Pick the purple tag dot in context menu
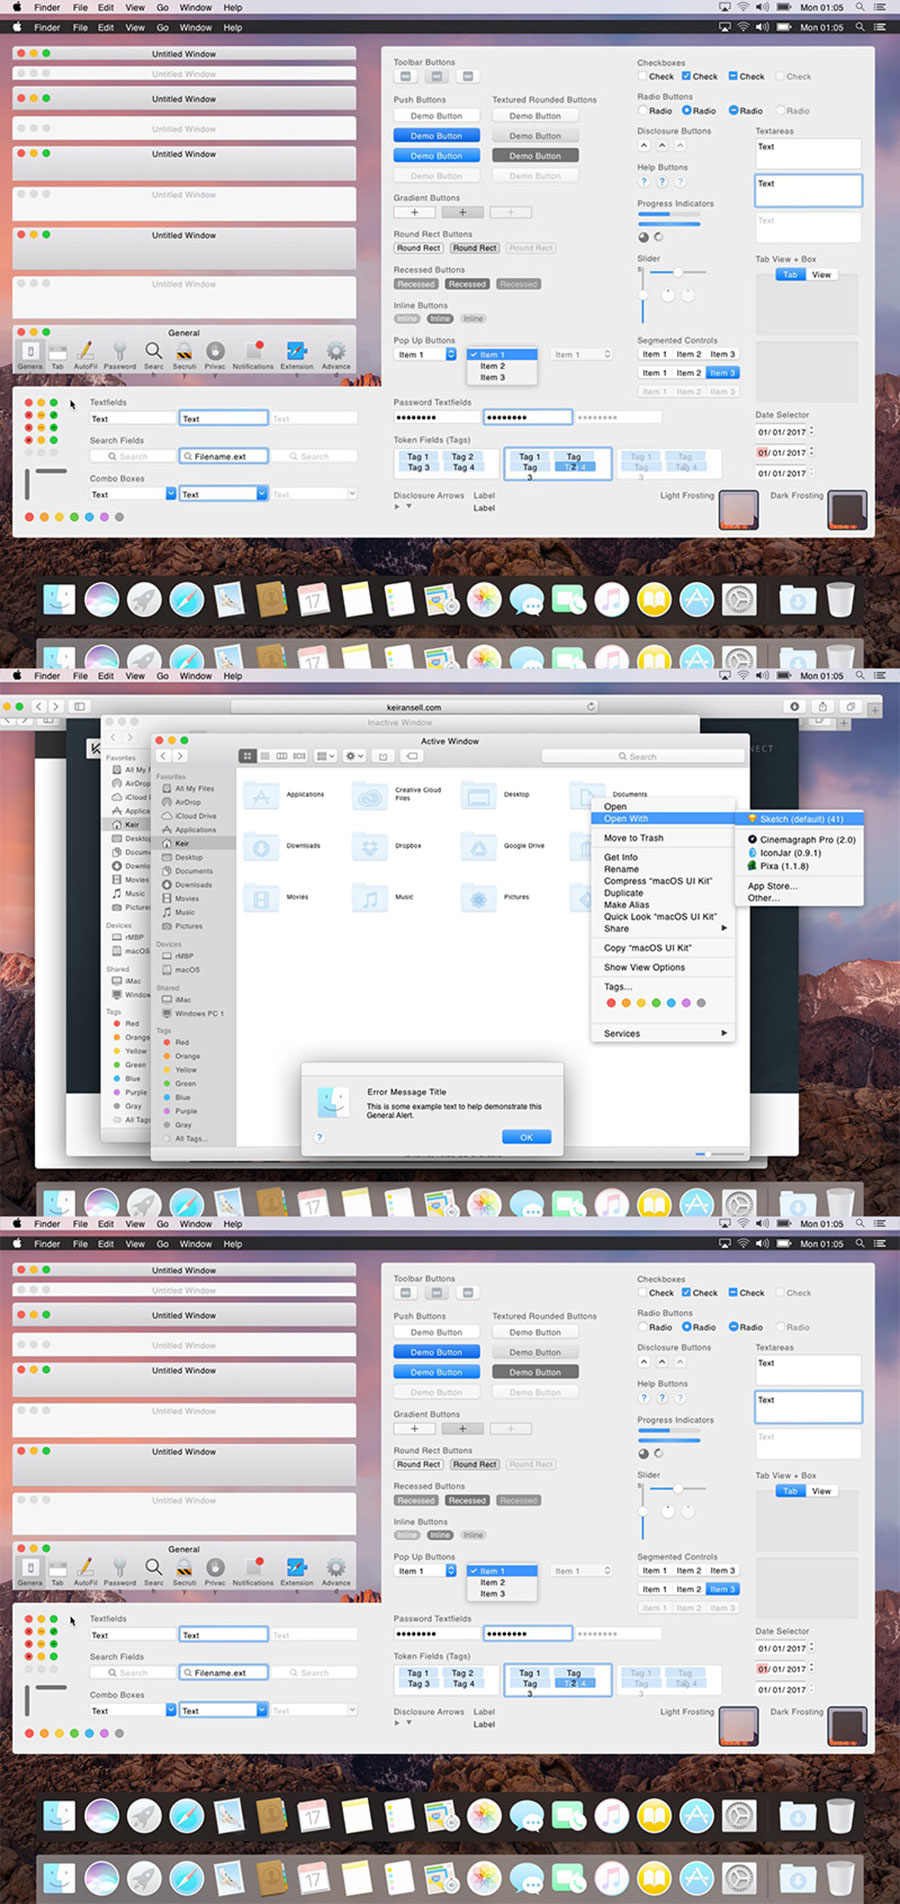 686,1003
